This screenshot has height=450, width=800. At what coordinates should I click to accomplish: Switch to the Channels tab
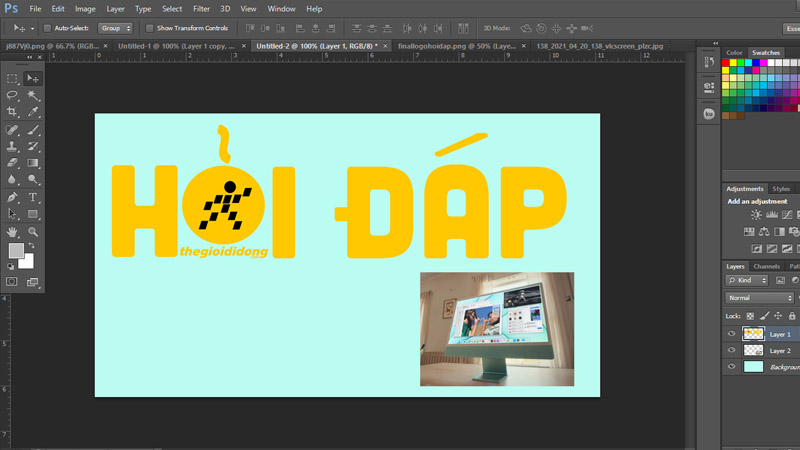[767, 267]
